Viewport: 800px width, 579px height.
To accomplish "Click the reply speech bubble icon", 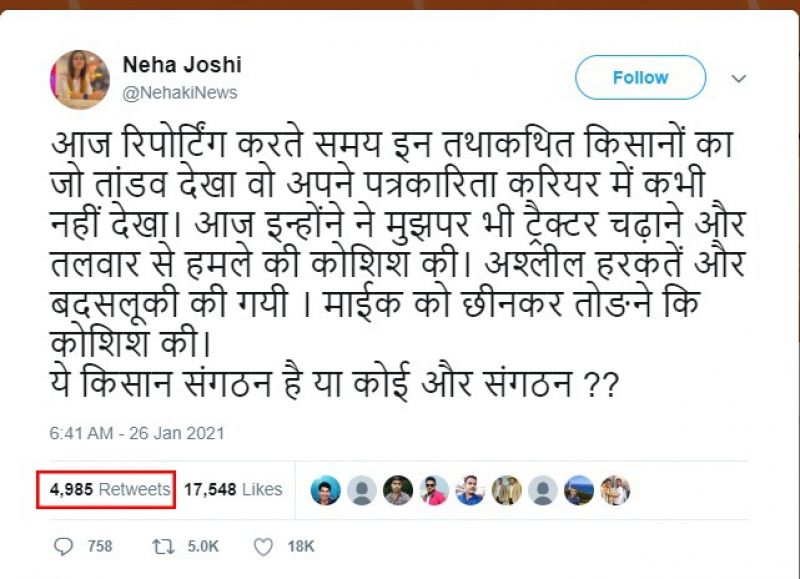I will pos(65,546).
